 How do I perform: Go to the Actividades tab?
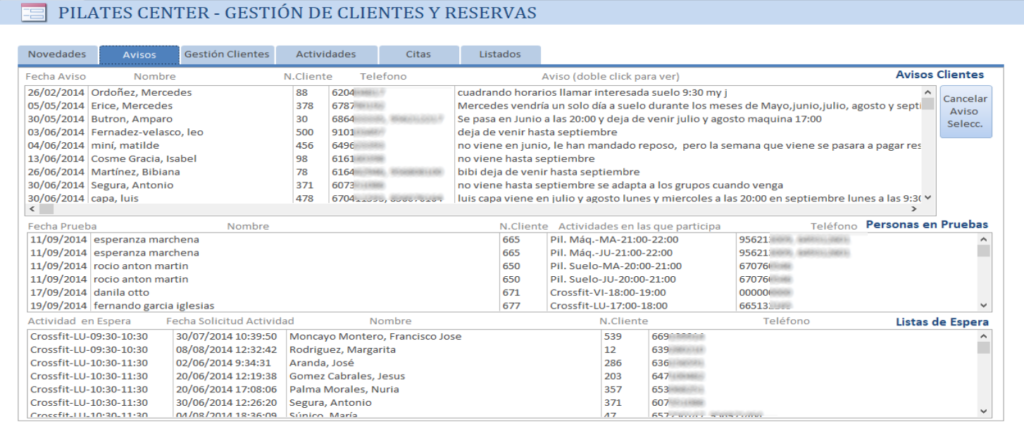pyautogui.click(x=326, y=54)
